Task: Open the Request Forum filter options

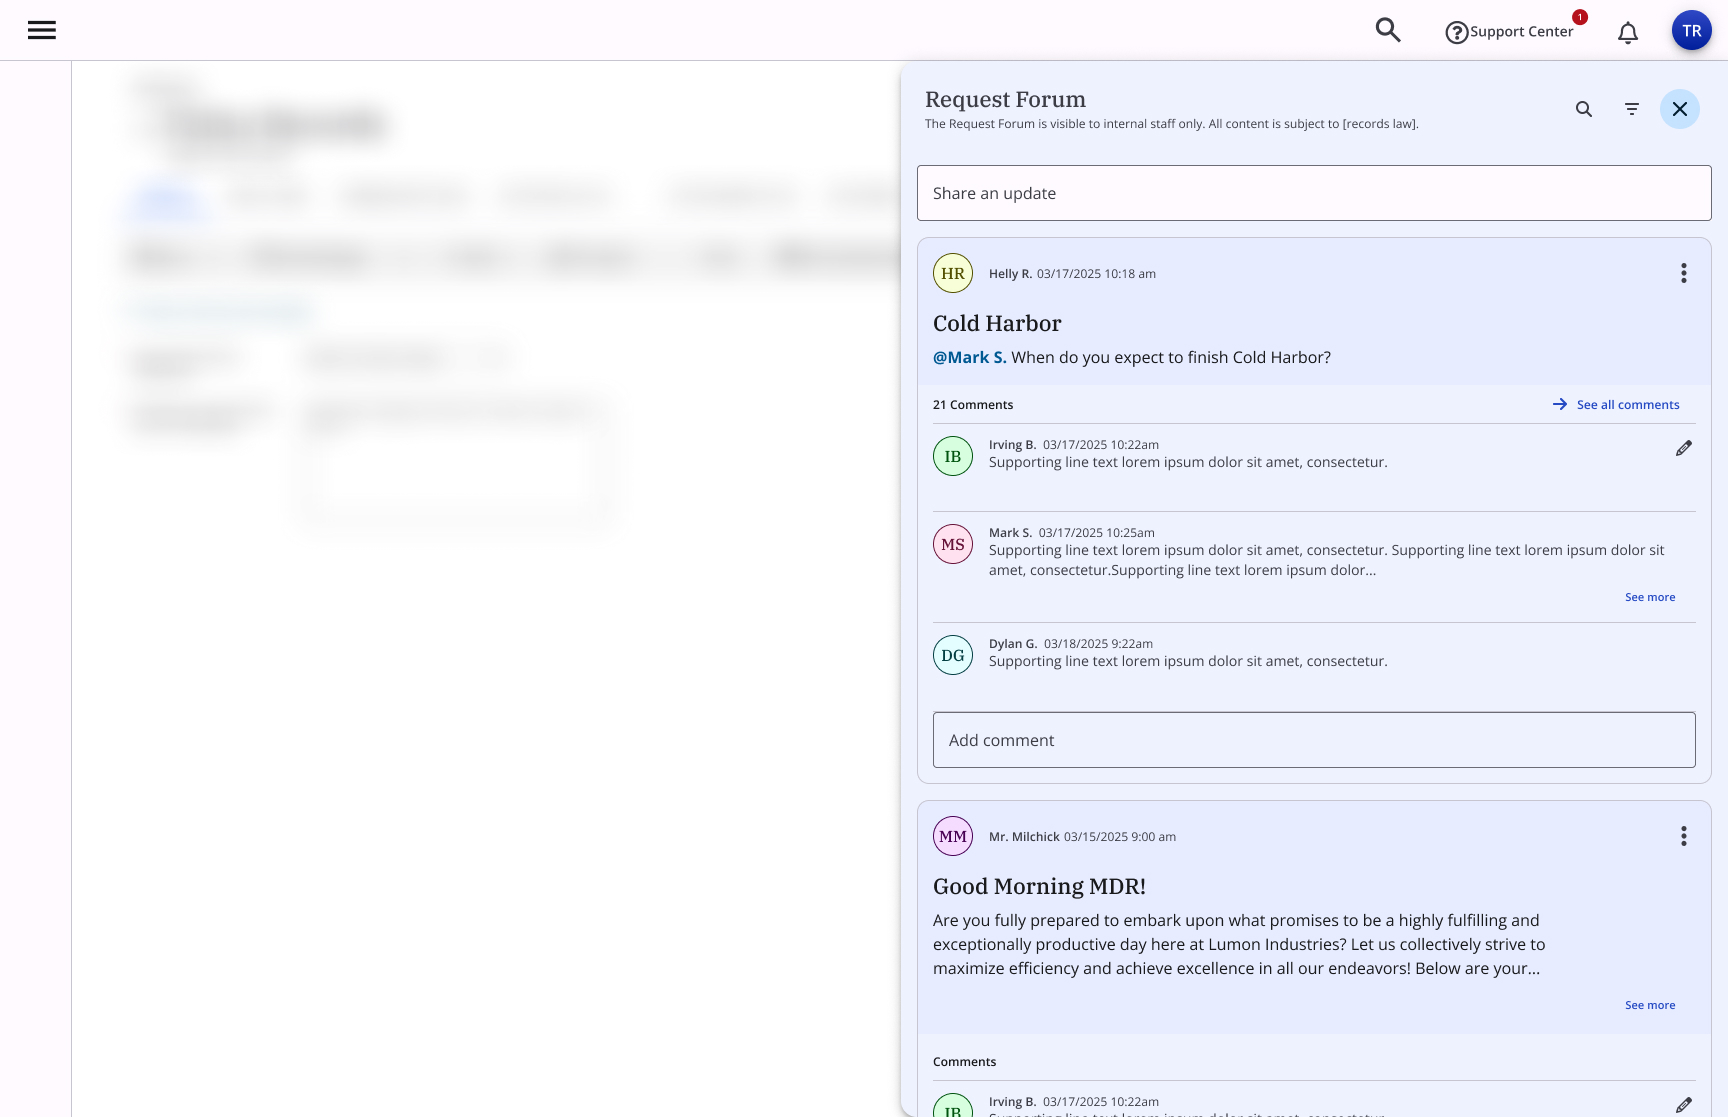Action: 1632,109
